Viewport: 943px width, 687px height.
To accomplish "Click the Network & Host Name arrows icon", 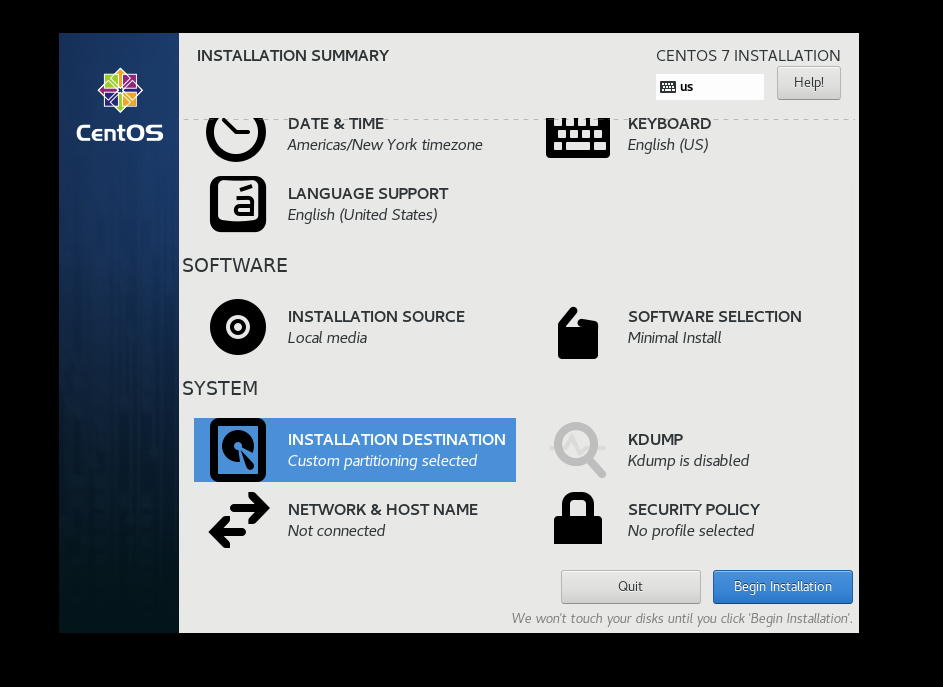I will click(x=239, y=520).
